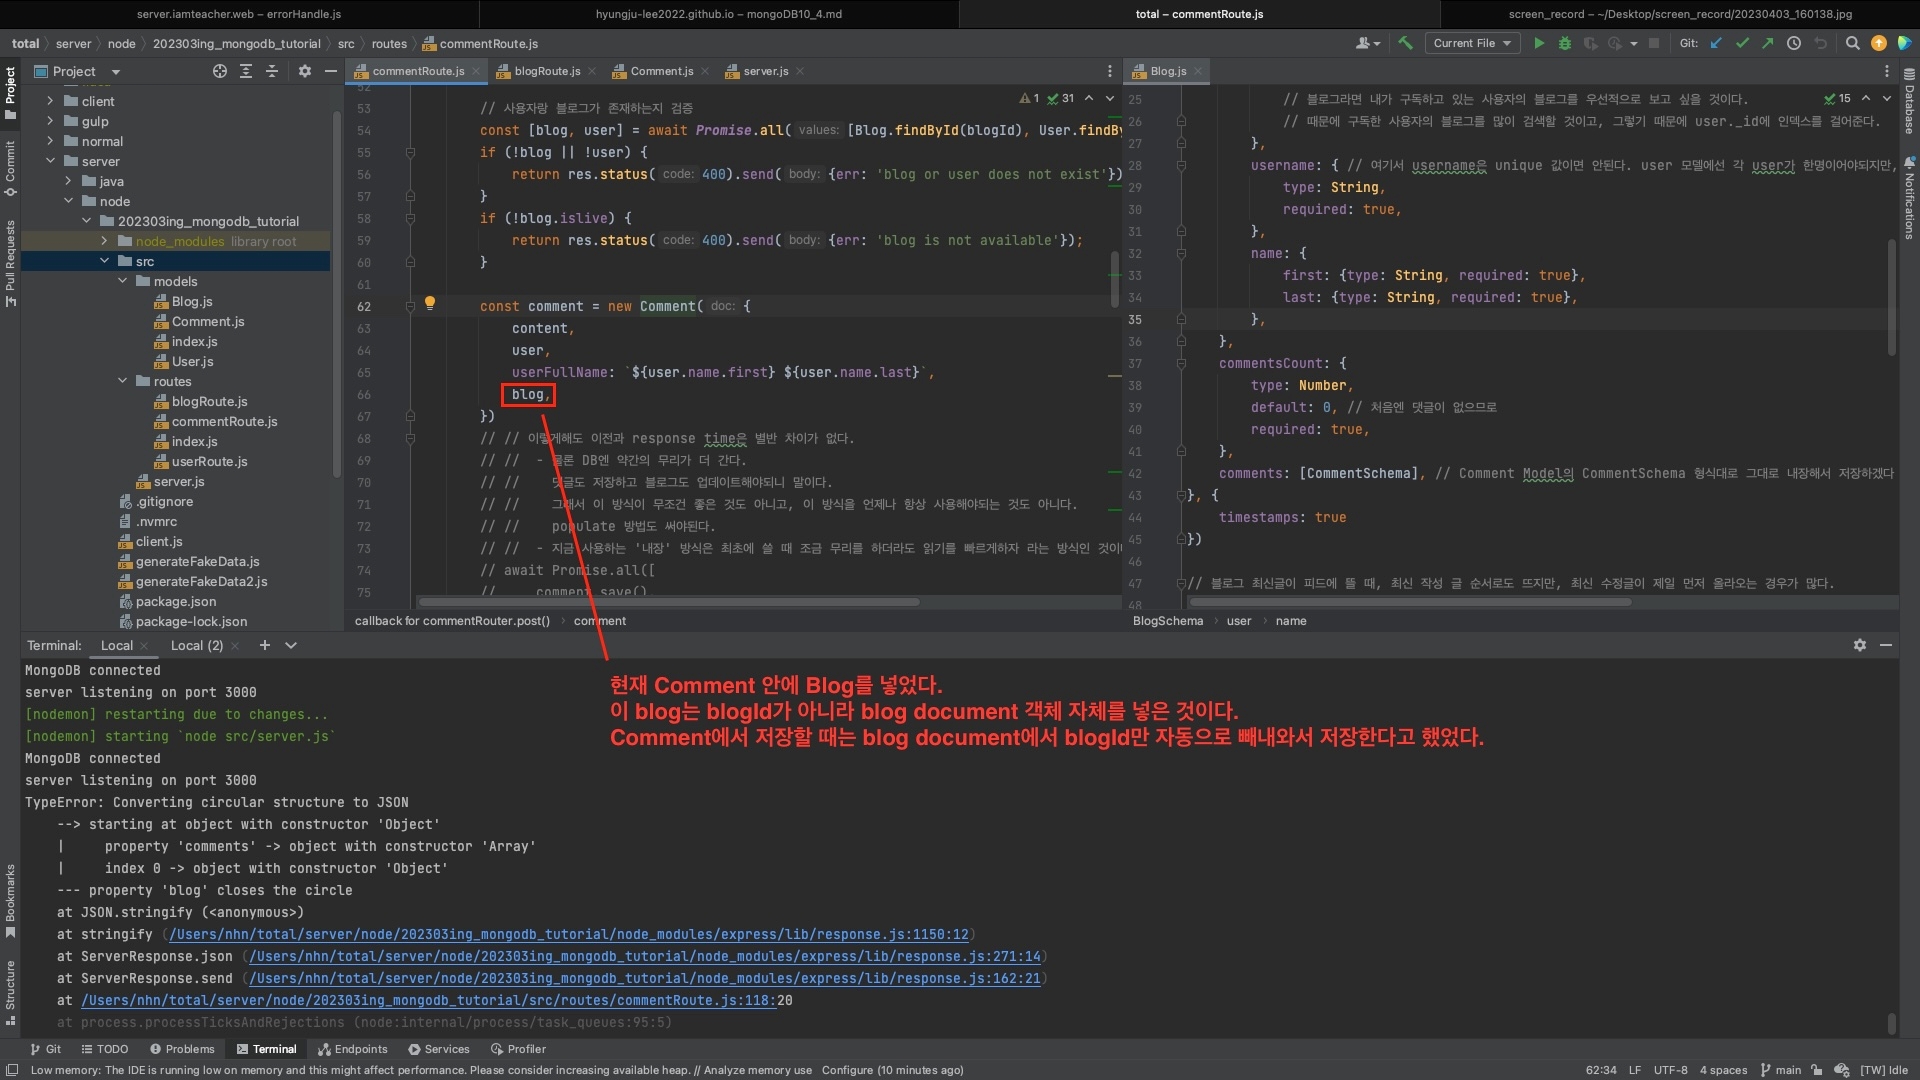Open userRoute.js in project tree
Image resolution: width=1920 pixels, height=1080 pixels.
point(209,461)
